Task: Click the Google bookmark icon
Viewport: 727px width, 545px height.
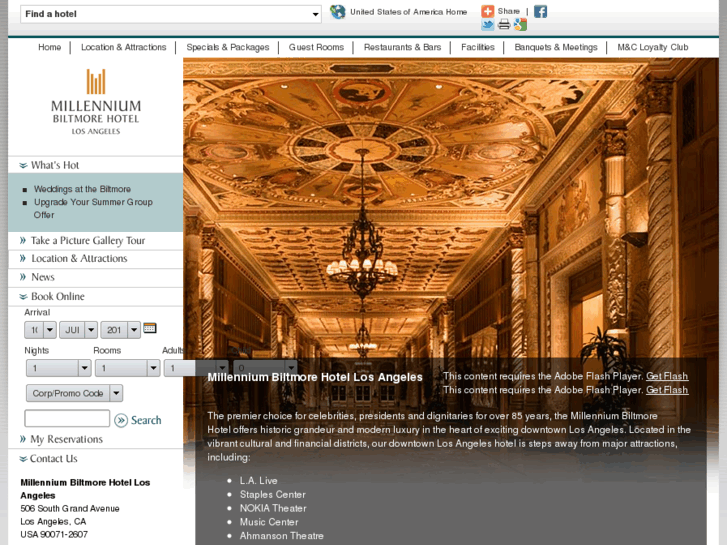Action: [x=520, y=25]
